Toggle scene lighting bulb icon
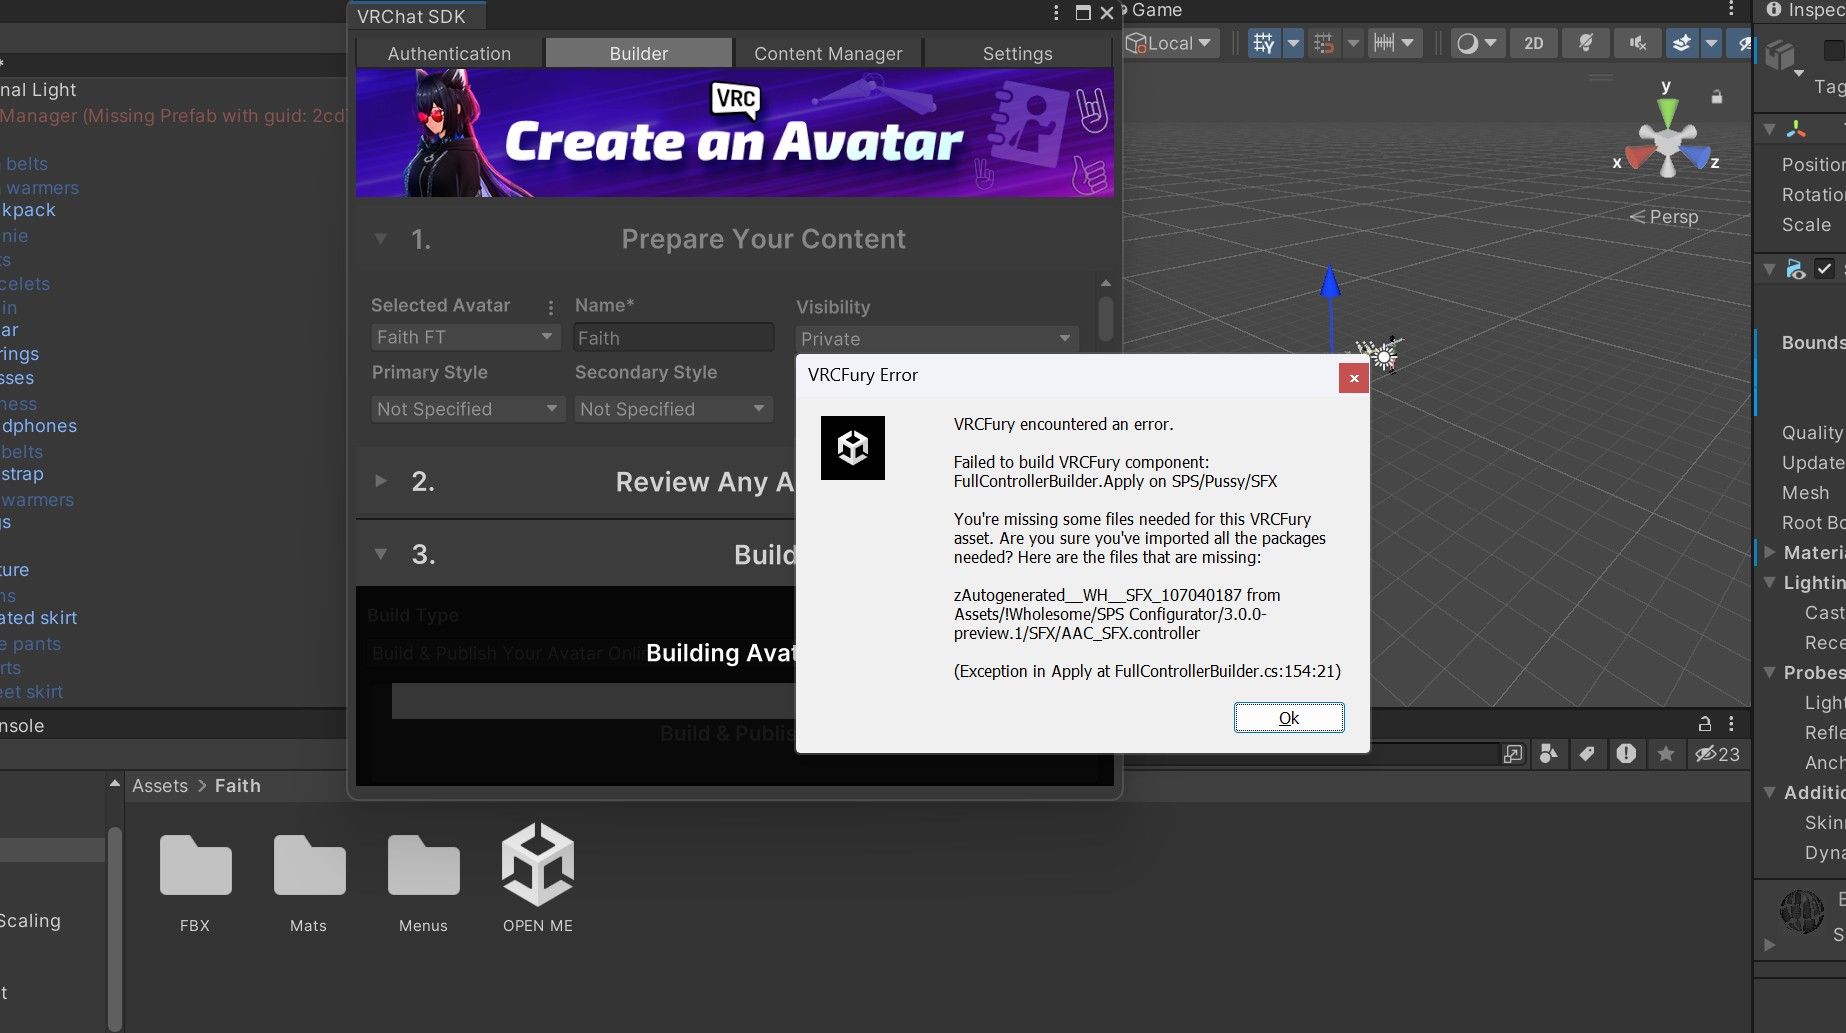This screenshot has height=1033, width=1846. click(x=1586, y=43)
